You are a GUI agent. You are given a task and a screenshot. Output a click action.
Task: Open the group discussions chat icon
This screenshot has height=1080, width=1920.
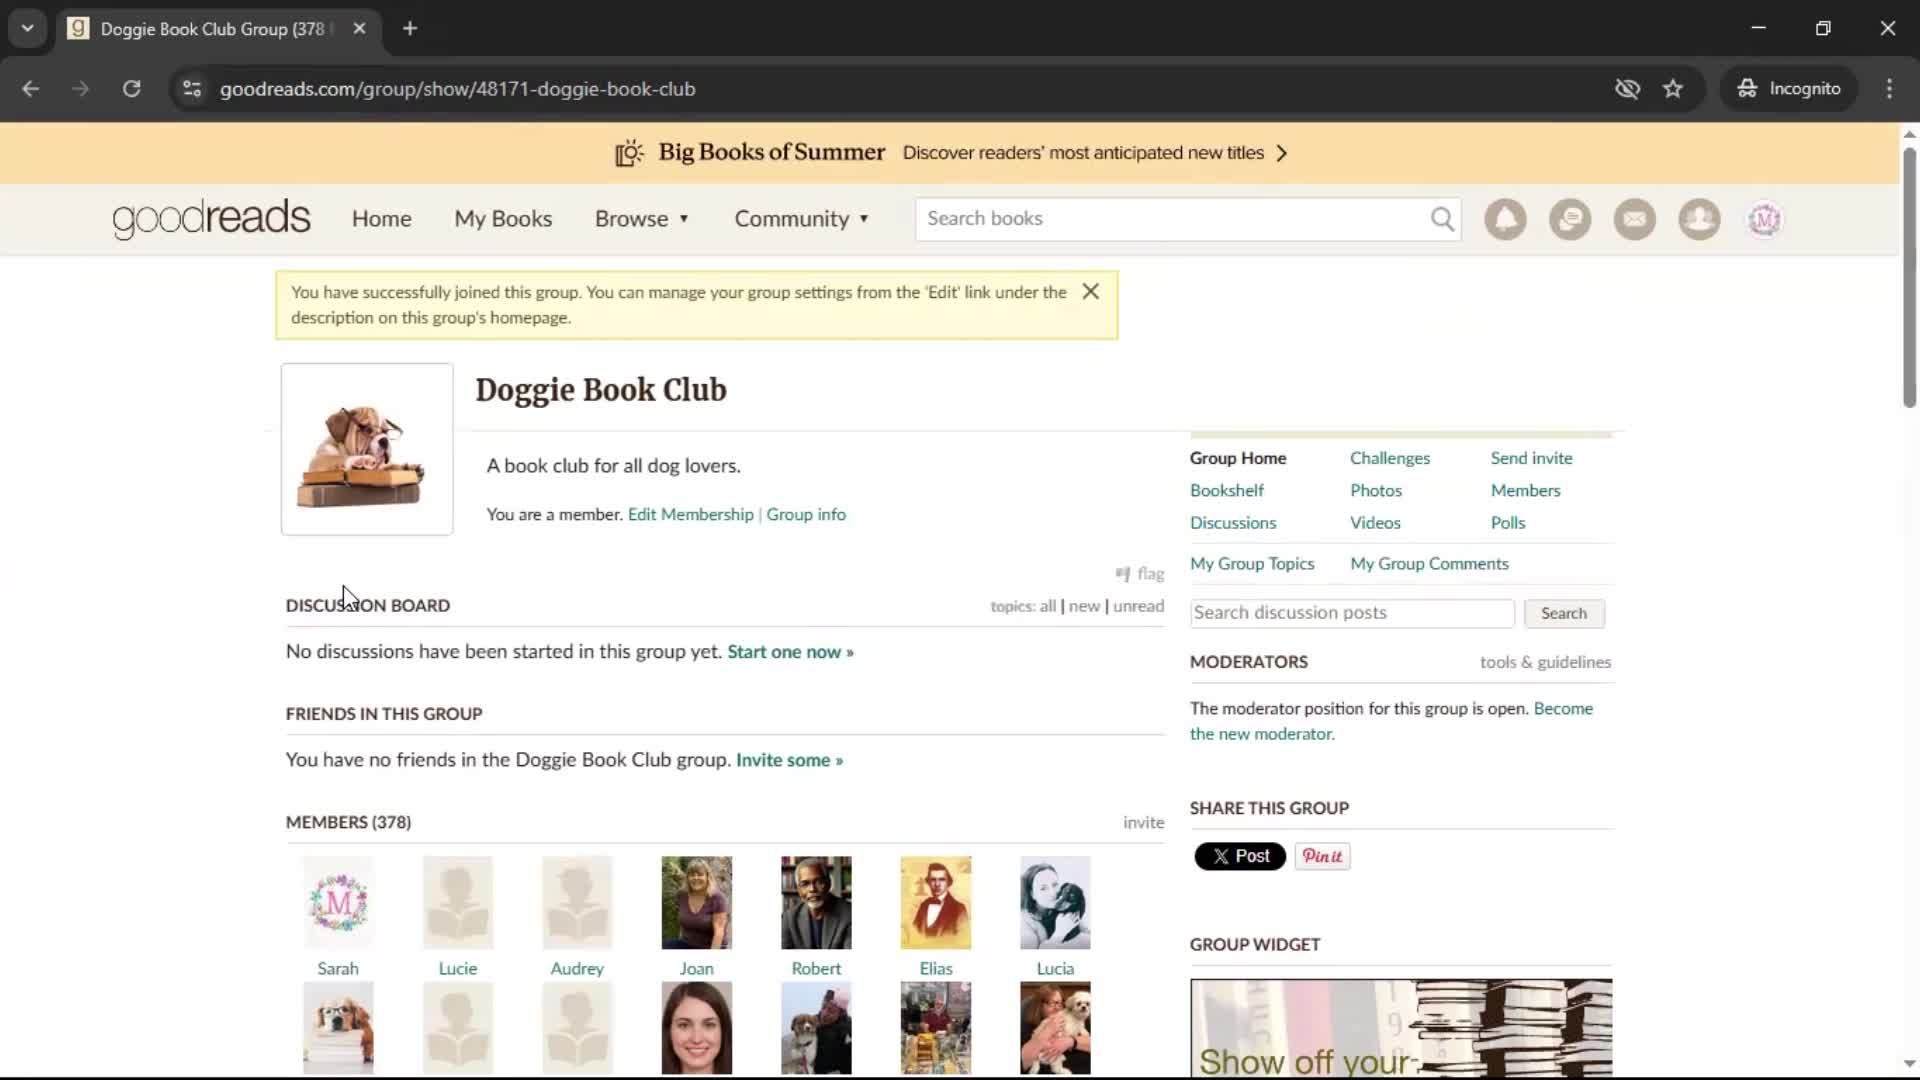coord(1570,219)
